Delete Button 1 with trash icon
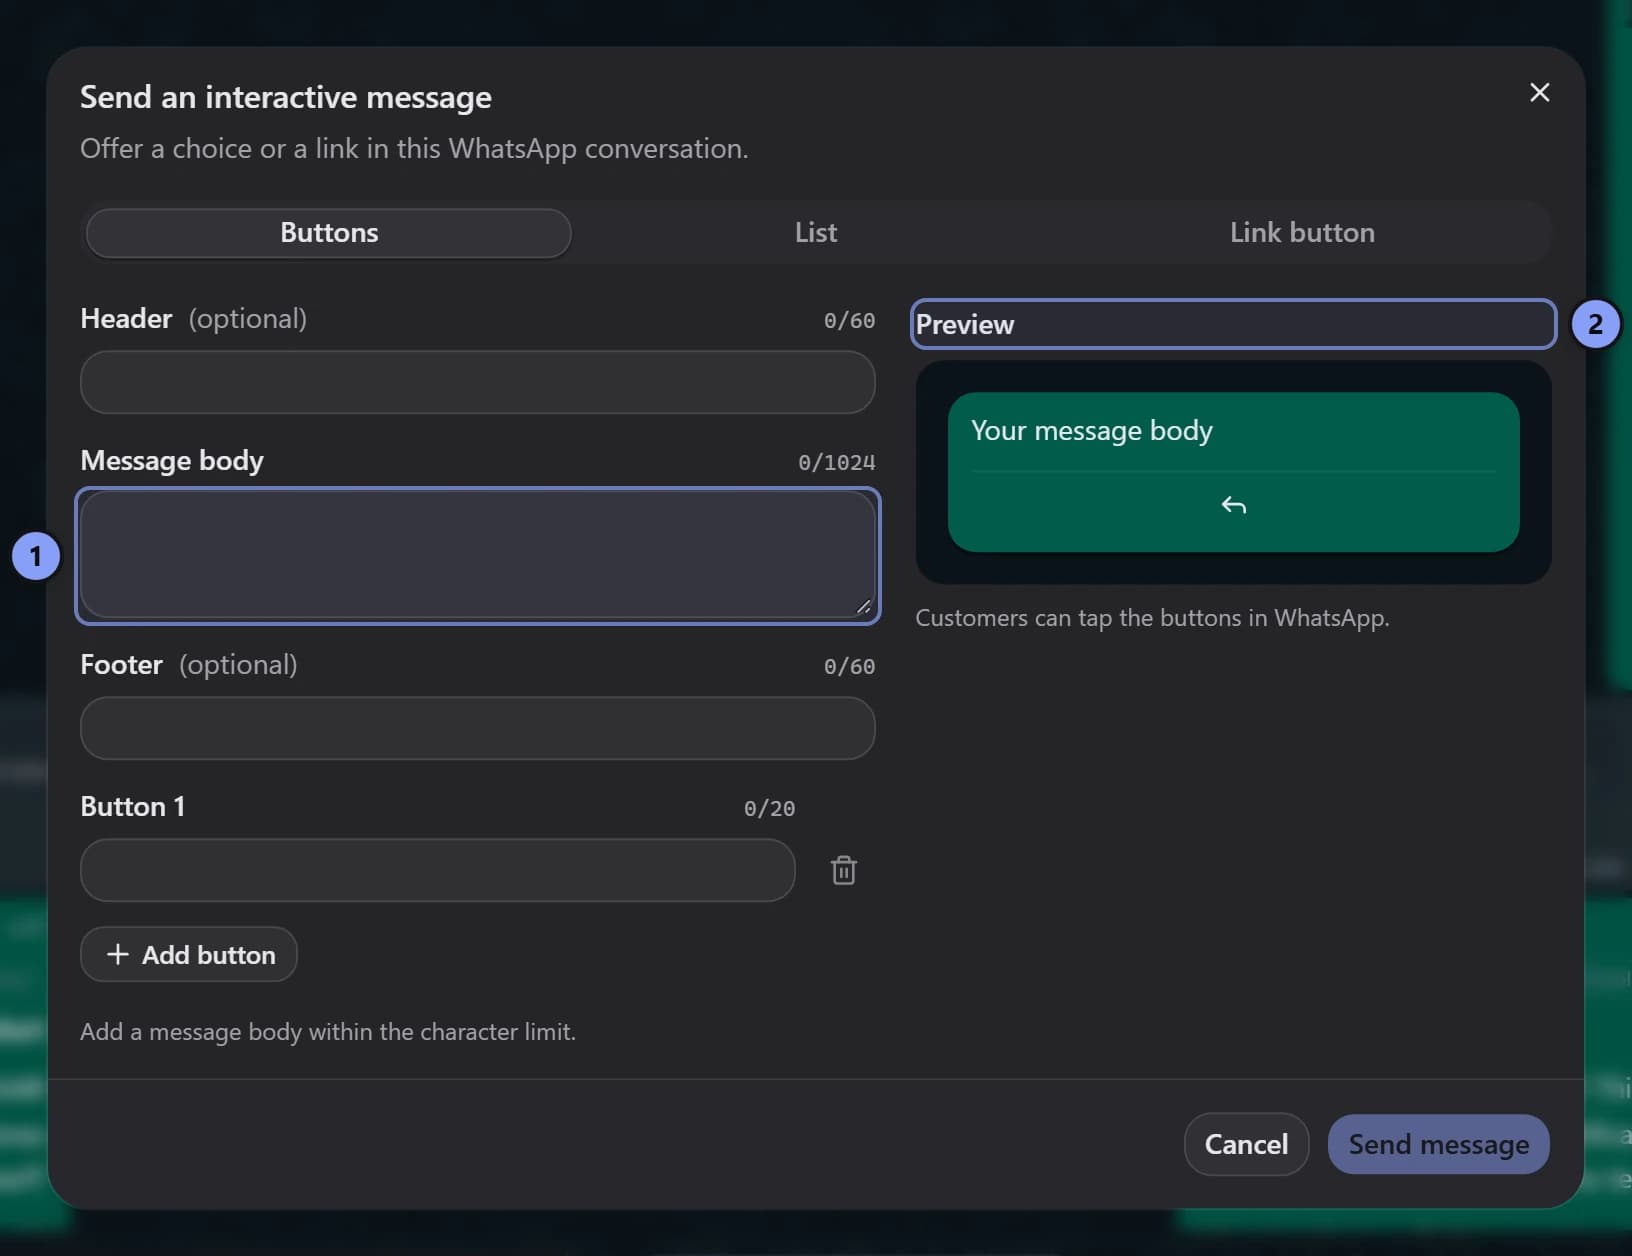The image size is (1632, 1256). tap(843, 870)
